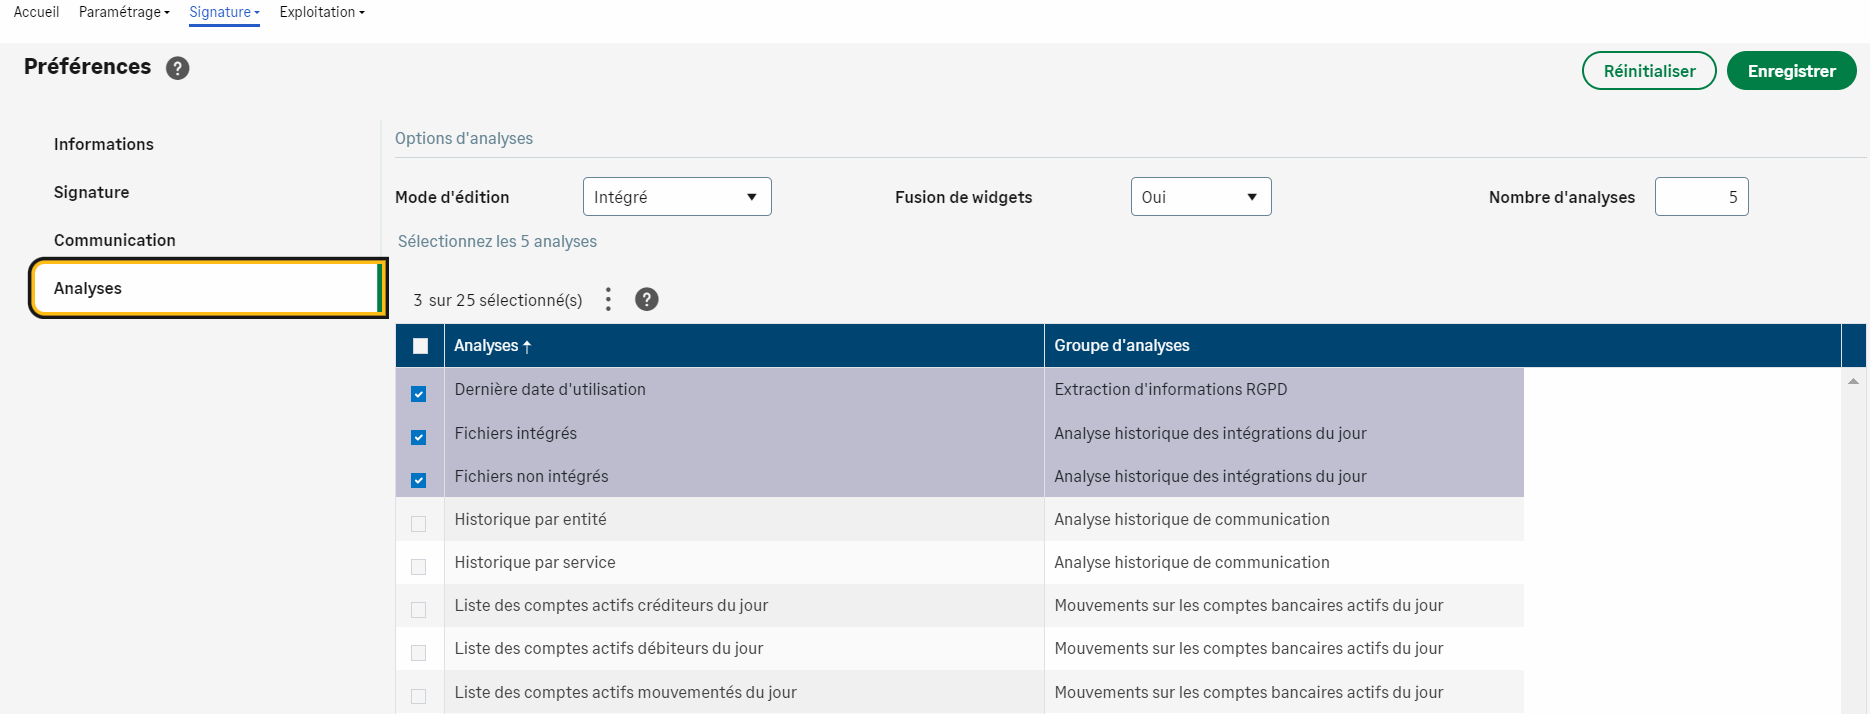Viewport: 1870px width, 714px height.
Task: Go to the Accueil page
Action: click(x=36, y=12)
